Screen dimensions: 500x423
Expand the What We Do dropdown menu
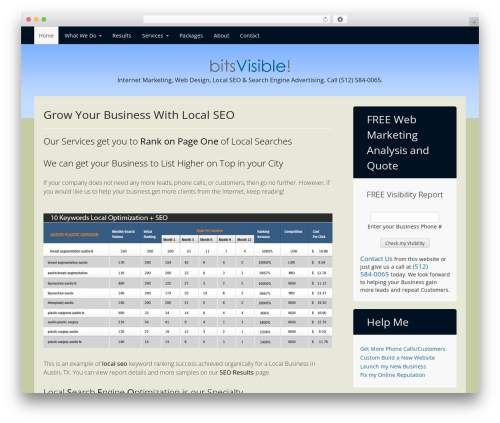(x=83, y=35)
